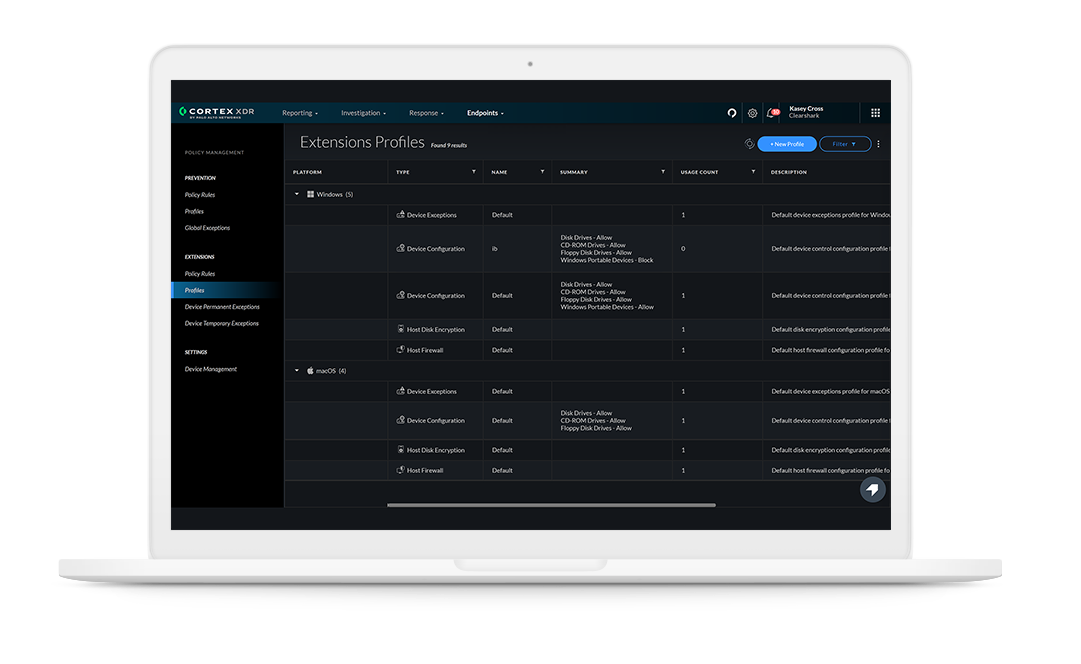Click the macOS apple icon in the table
This screenshot has width=1081, height=664.
tap(310, 370)
